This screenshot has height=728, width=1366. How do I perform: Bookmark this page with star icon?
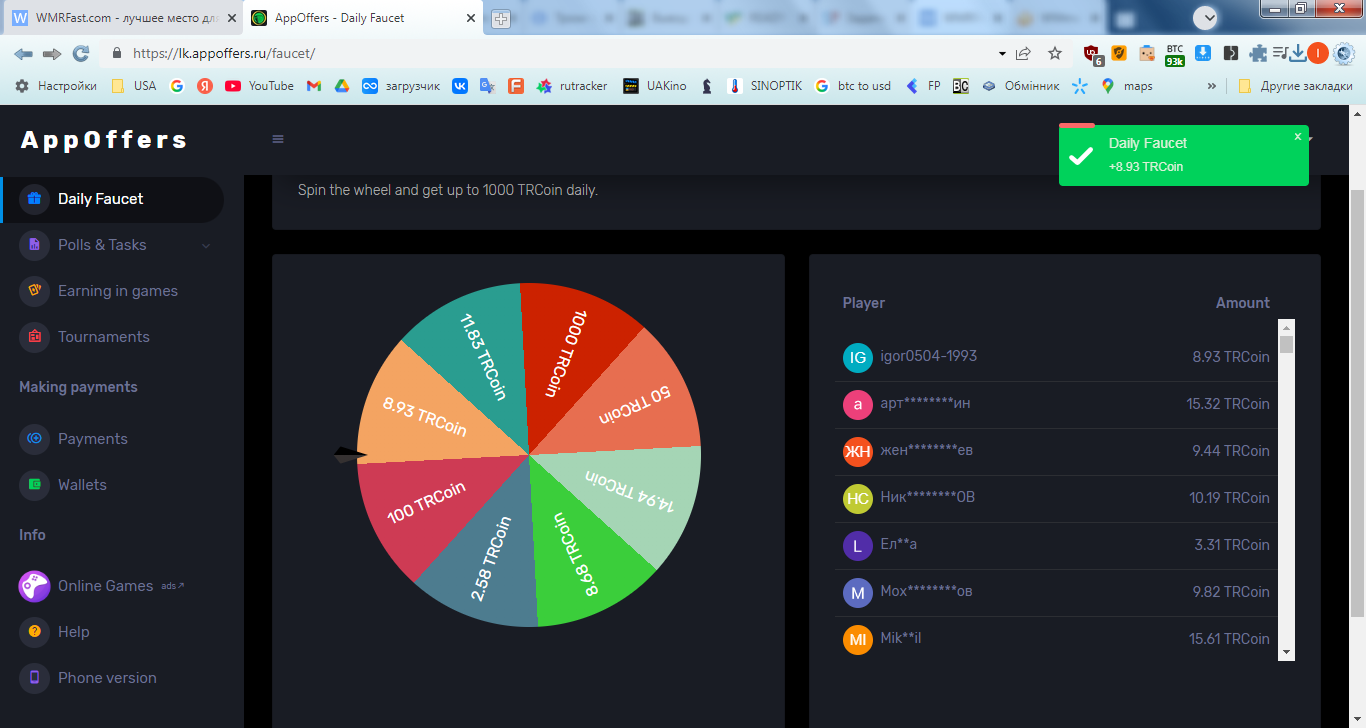pos(1055,53)
